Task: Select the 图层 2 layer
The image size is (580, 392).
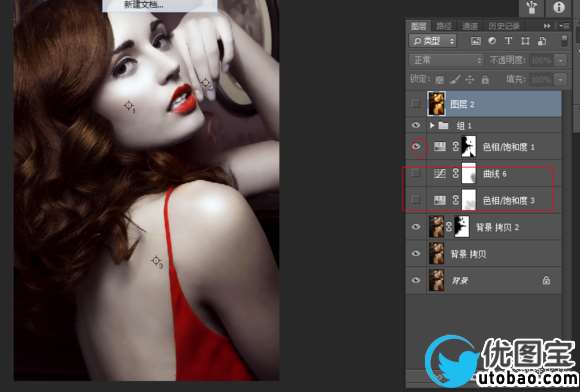Action: [x=494, y=104]
